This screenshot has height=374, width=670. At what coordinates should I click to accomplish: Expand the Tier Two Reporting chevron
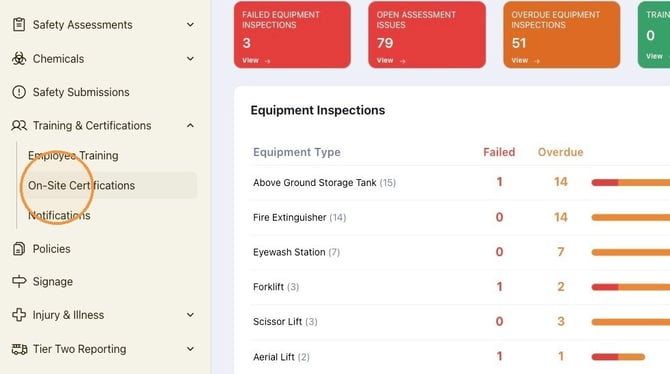tap(190, 349)
